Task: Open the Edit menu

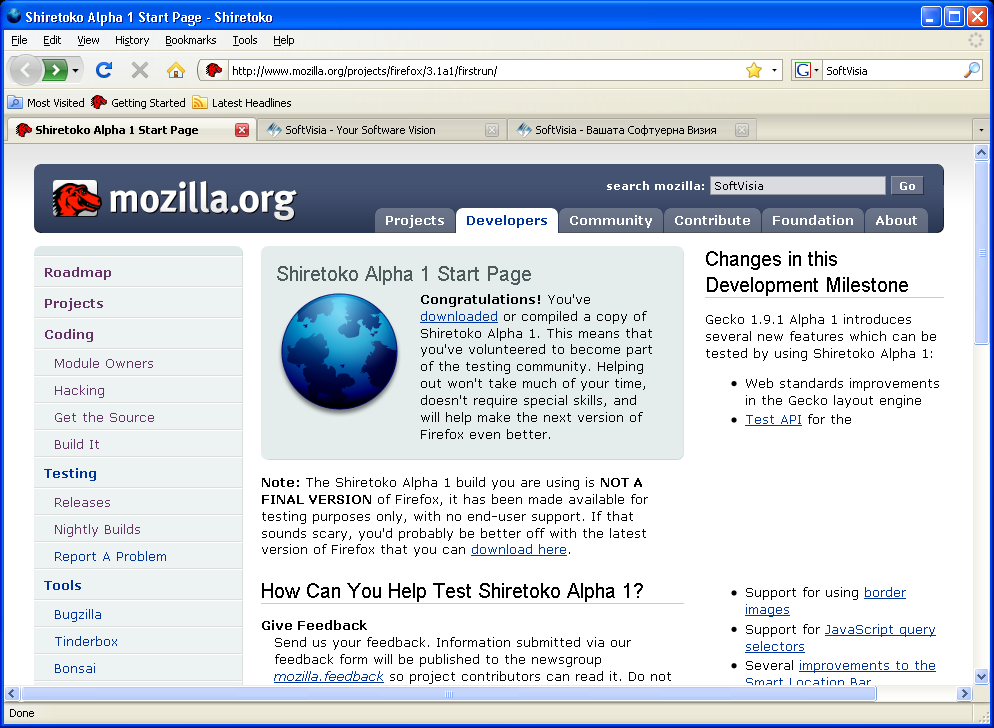Action: tap(52, 40)
